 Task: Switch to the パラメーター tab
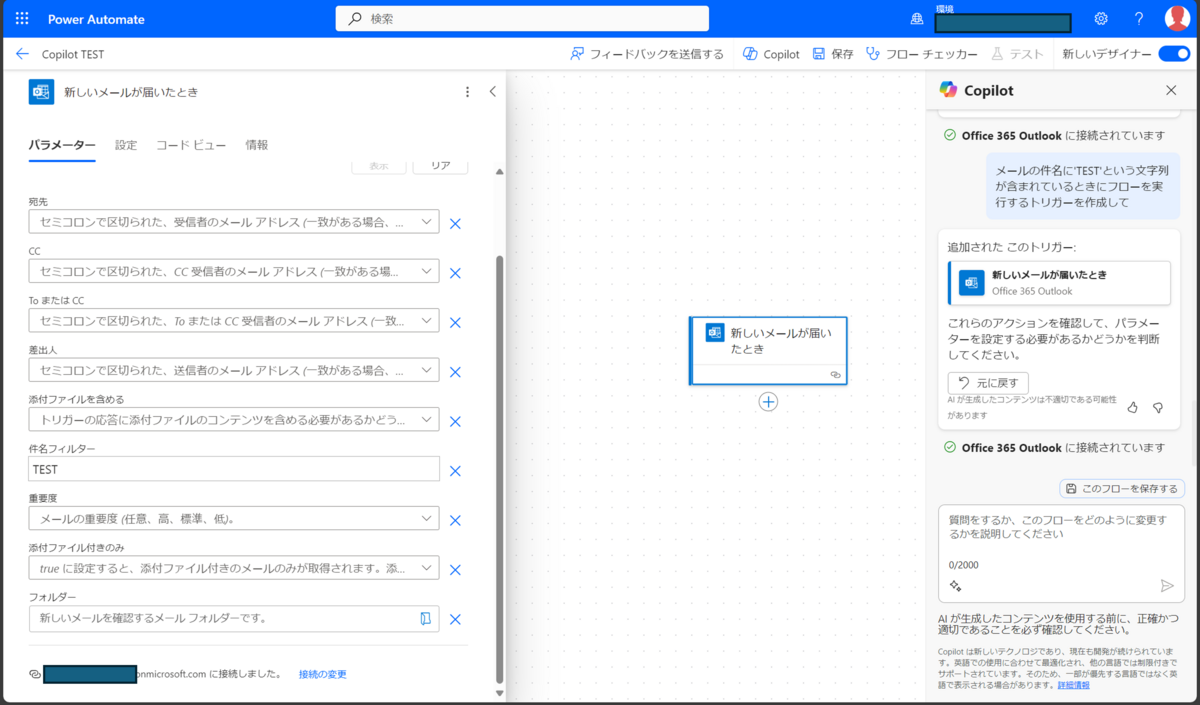click(62, 145)
